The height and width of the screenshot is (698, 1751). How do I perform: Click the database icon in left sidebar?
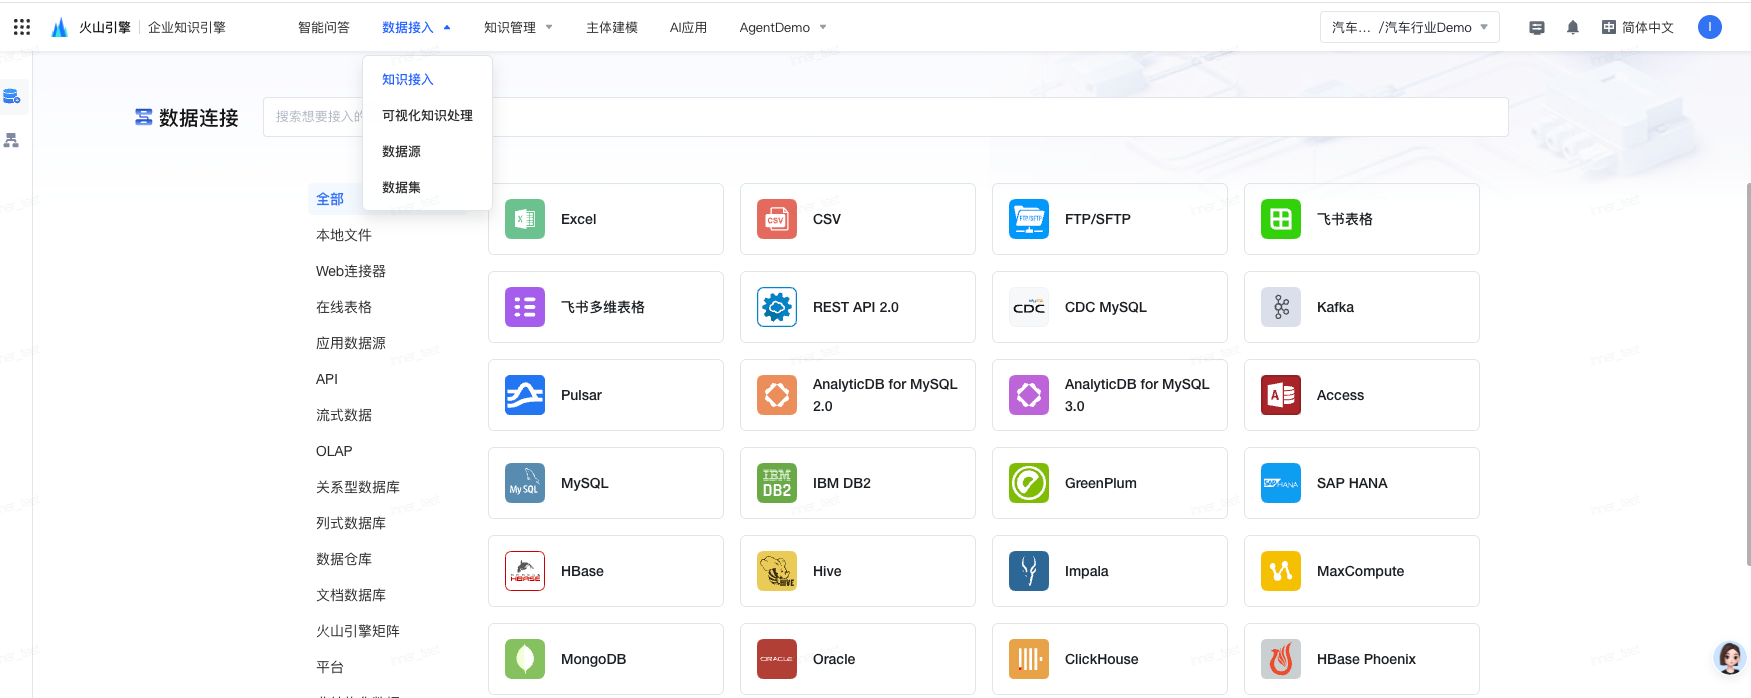pyautogui.click(x=12, y=97)
